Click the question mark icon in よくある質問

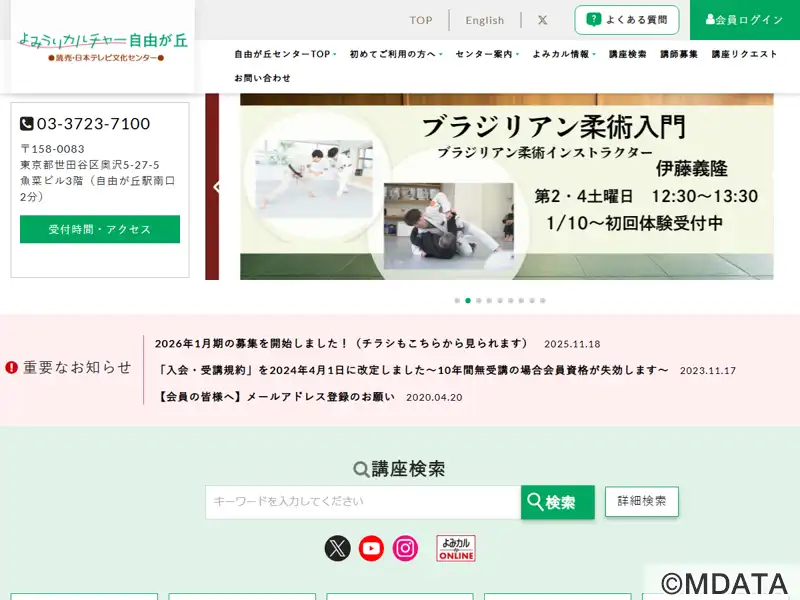[x=593, y=19]
